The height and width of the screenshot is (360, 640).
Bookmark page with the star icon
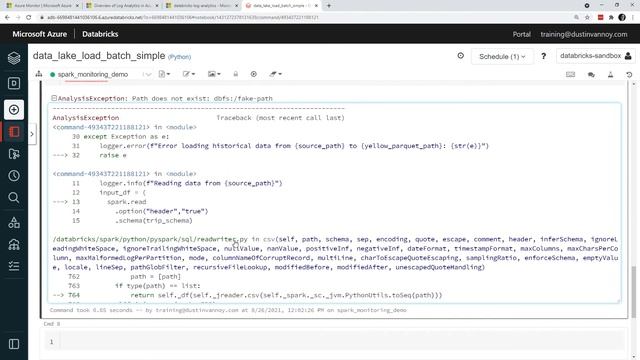tap(587, 18)
